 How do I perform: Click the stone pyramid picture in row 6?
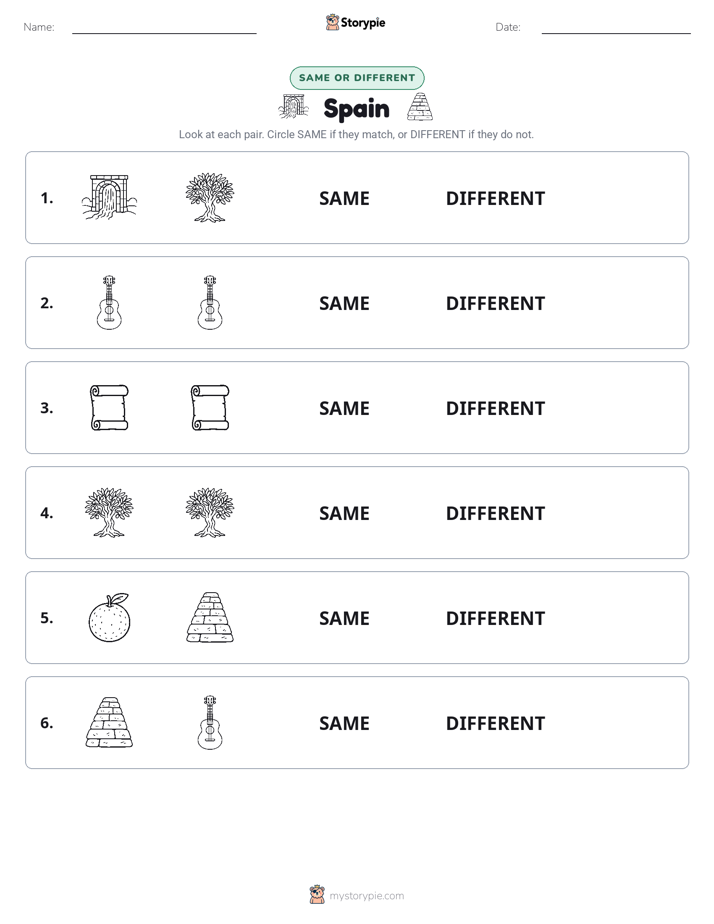[x=109, y=722]
